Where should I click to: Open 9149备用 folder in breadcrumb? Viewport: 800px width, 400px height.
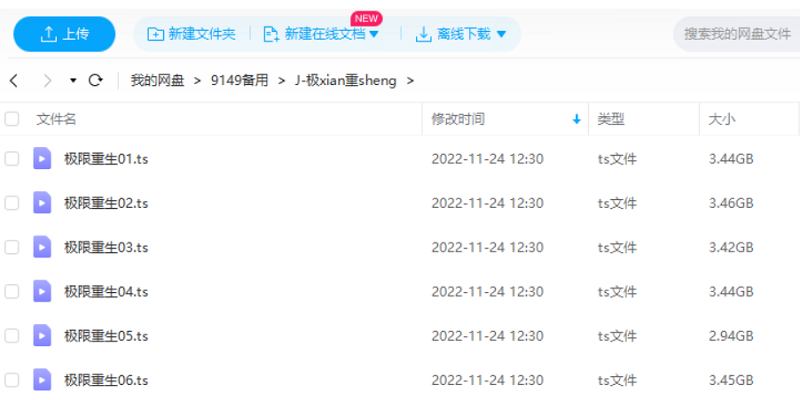tap(239, 80)
